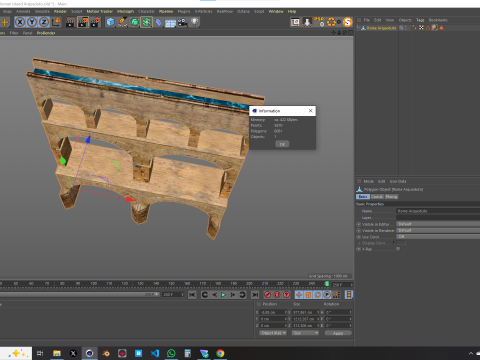Viewport: 480px width, 360px height.
Task: Open the Window menu
Action: point(276,11)
